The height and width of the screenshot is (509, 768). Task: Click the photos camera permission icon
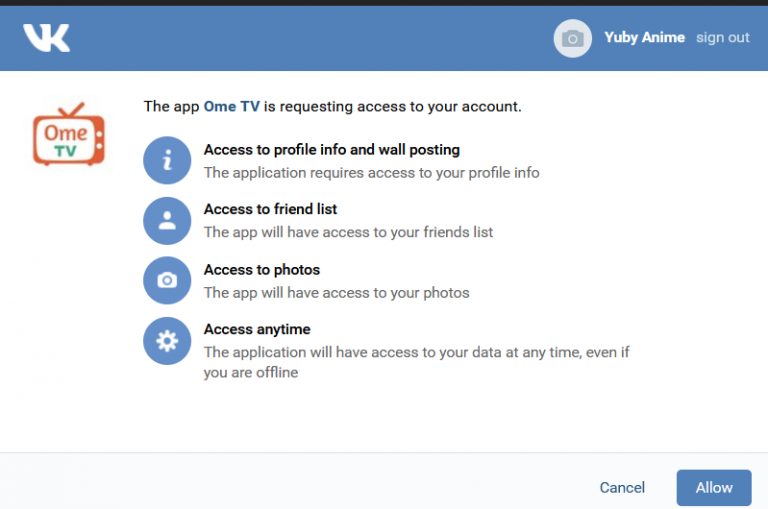167,281
